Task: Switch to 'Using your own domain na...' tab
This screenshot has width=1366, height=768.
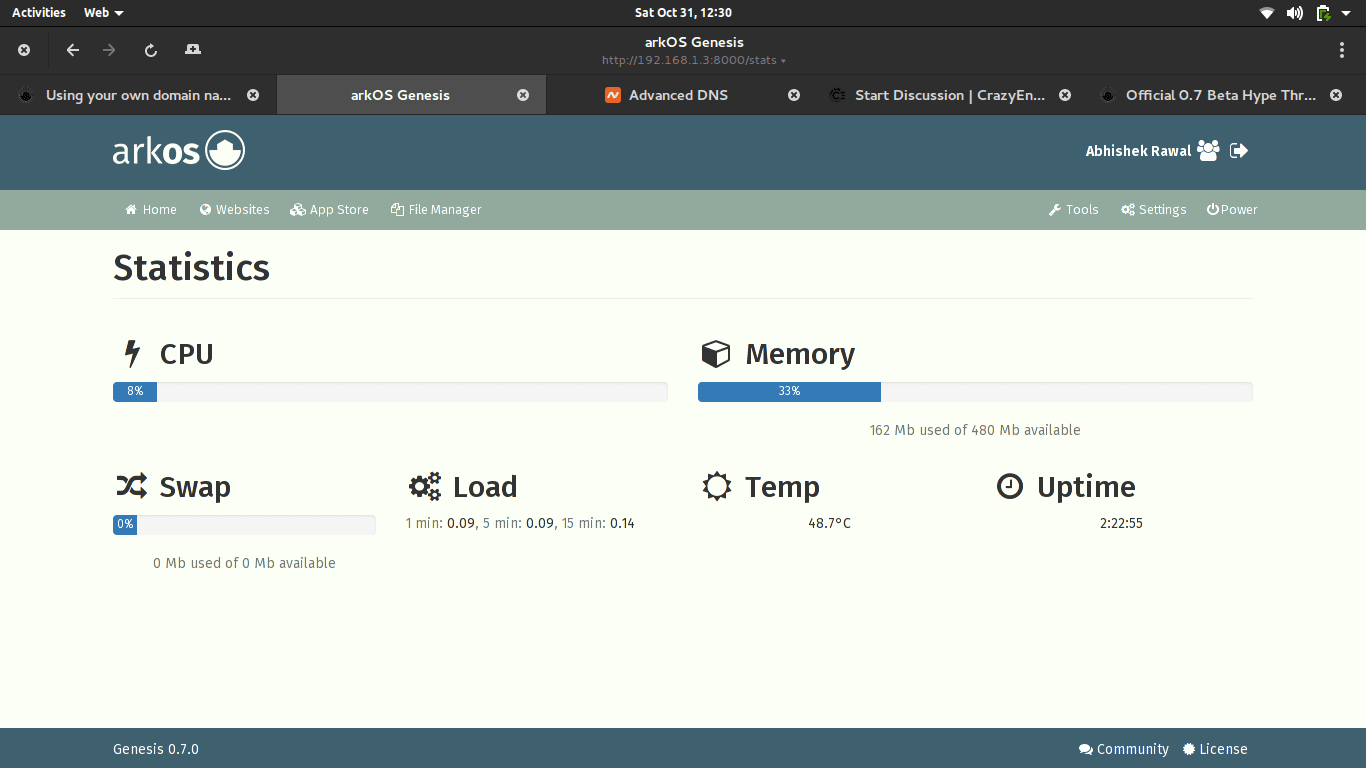Action: coord(139,95)
